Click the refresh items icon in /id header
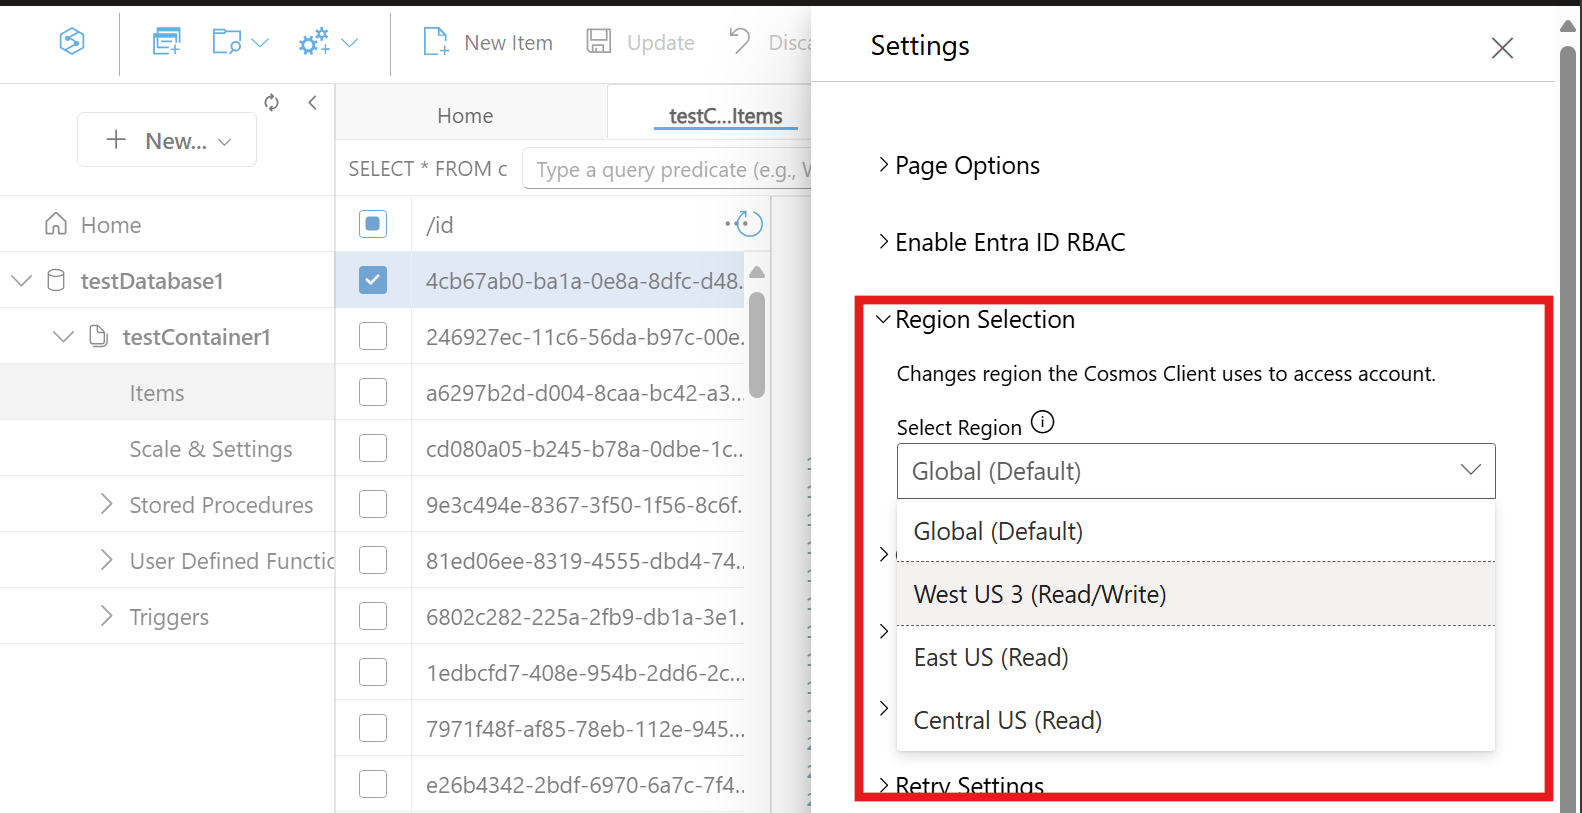This screenshot has width=1582, height=813. [749, 224]
